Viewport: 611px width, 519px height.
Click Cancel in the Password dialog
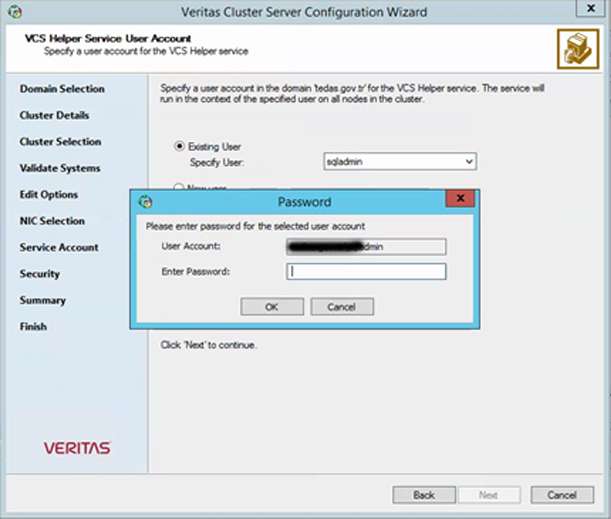(342, 307)
